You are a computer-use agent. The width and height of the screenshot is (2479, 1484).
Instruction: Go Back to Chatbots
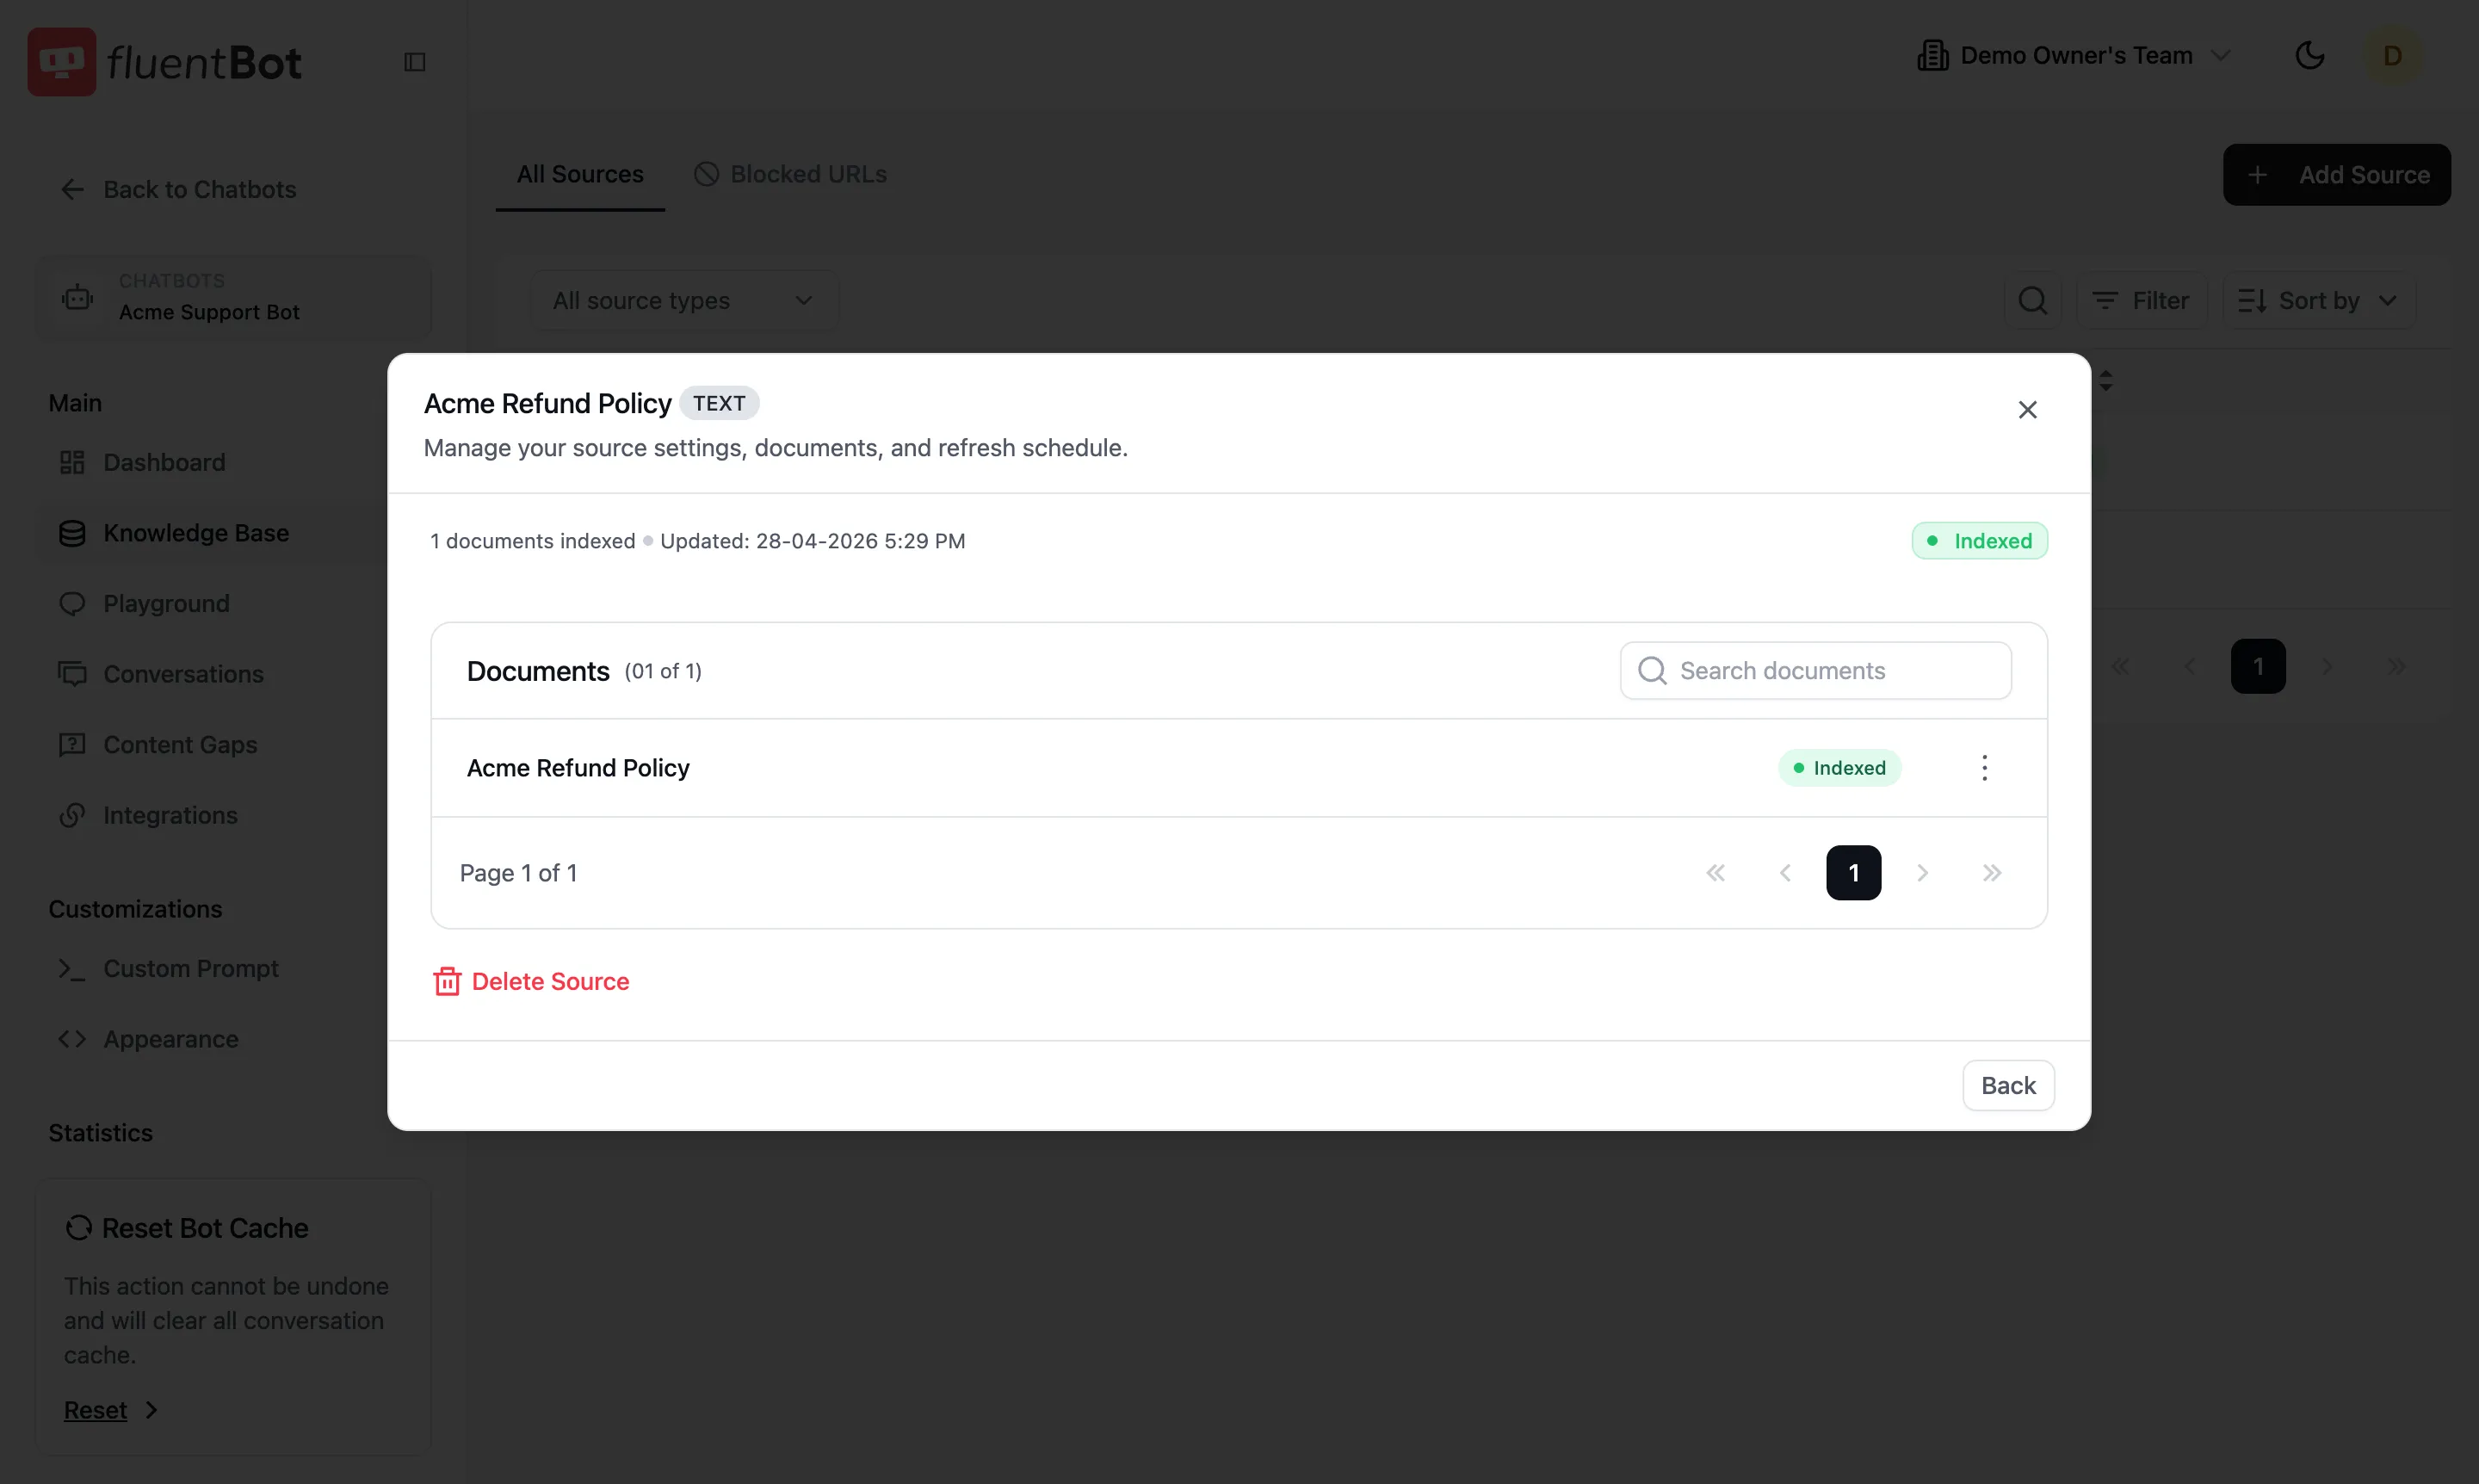pyautogui.click(x=179, y=190)
